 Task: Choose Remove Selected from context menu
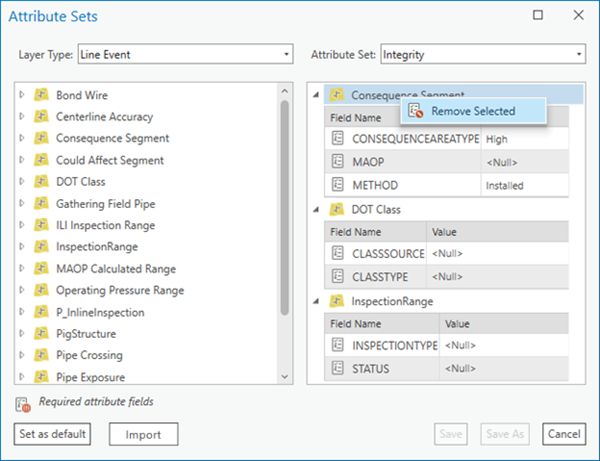tap(473, 111)
